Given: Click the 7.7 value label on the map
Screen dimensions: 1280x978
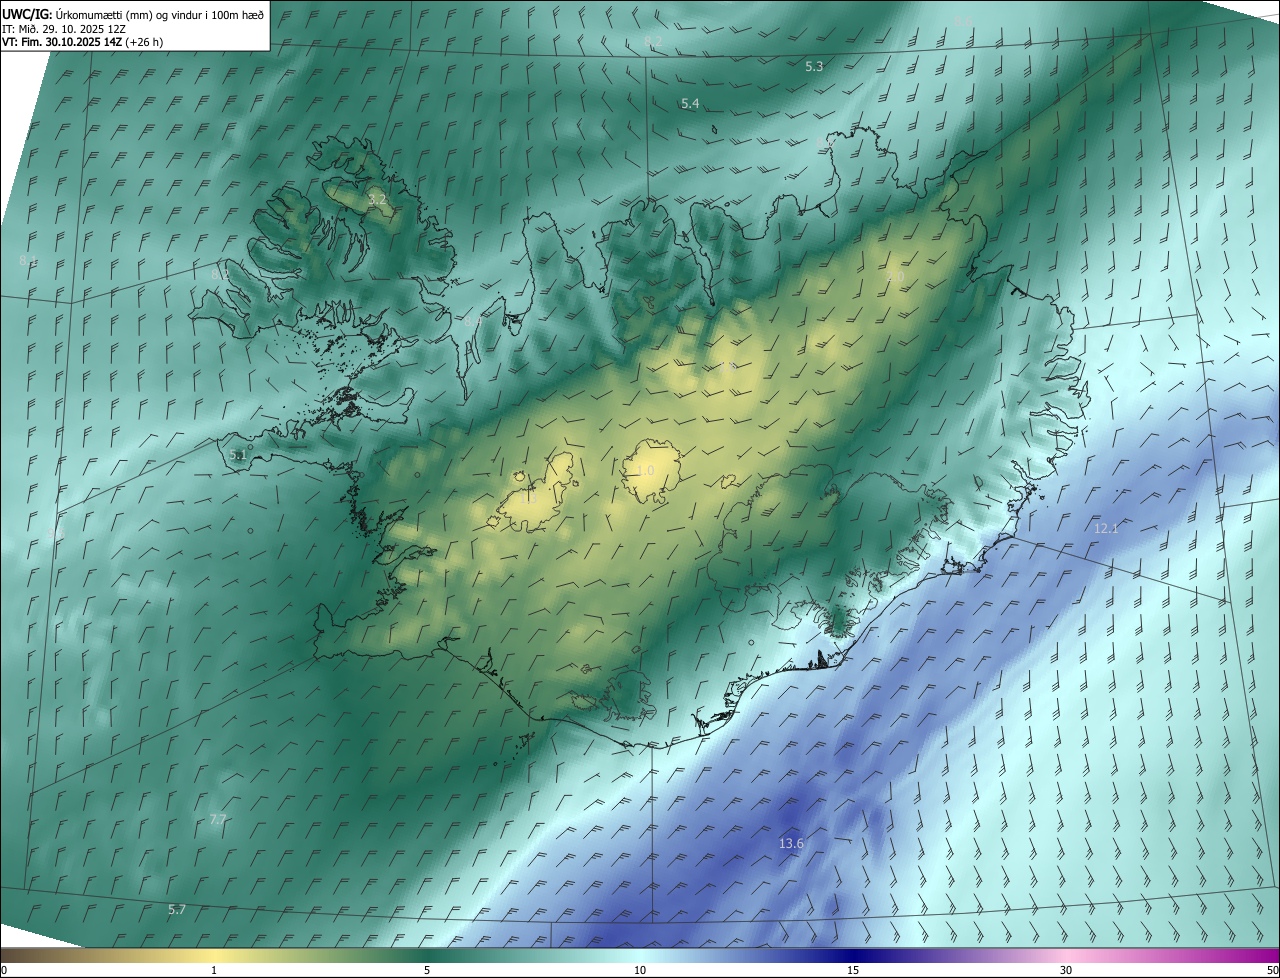Looking at the screenshot, I should [x=218, y=820].
